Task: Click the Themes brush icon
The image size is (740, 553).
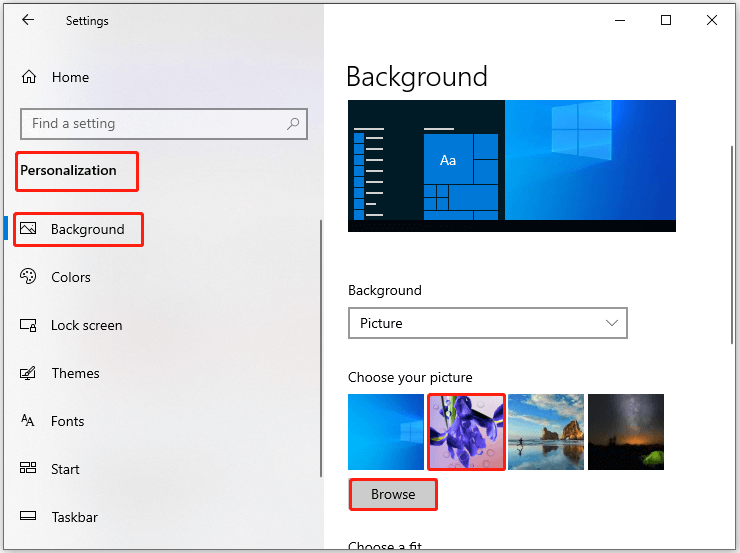Action: point(28,373)
